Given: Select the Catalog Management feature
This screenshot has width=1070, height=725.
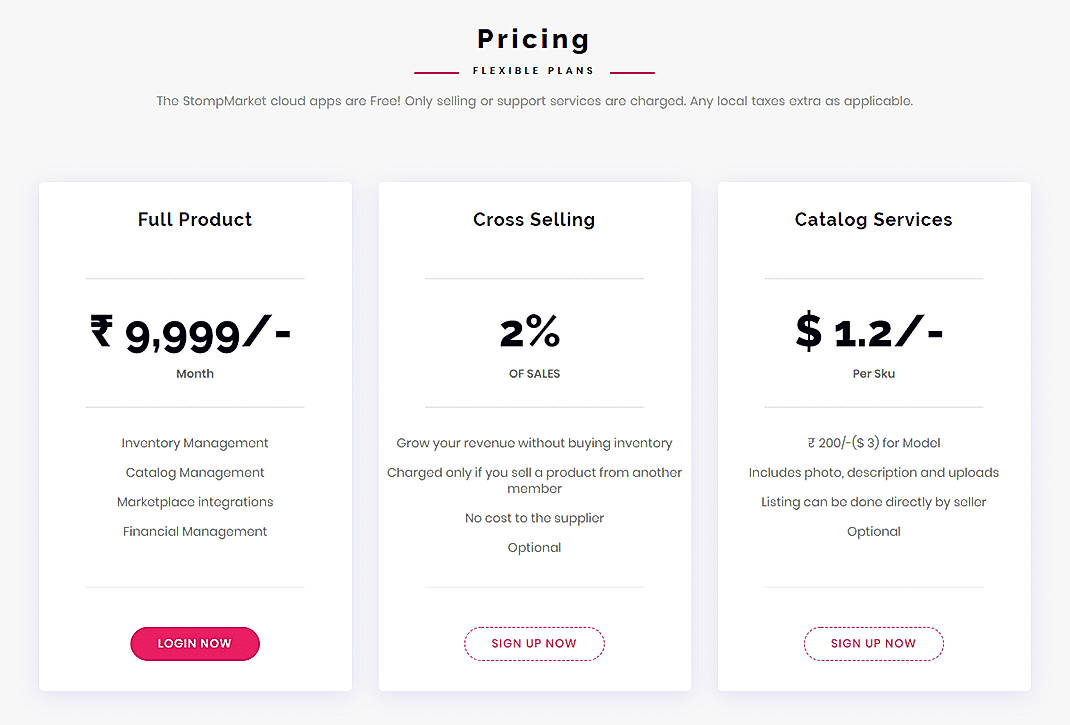Looking at the screenshot, I should 194,472.
